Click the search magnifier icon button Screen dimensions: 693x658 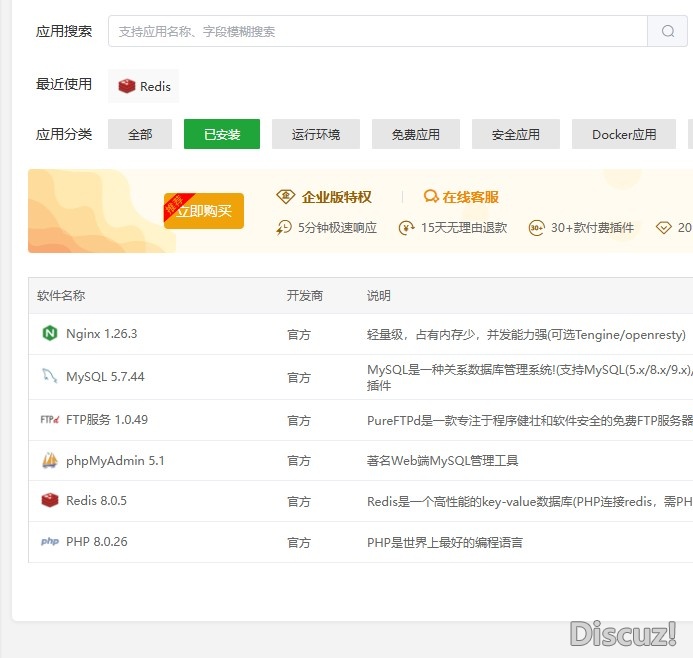667,31
